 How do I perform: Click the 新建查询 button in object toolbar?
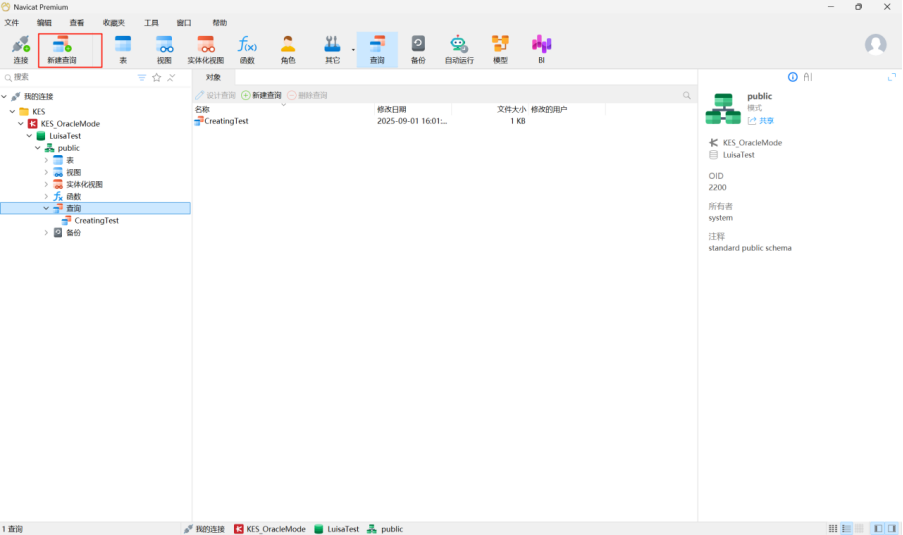point(262,95)
